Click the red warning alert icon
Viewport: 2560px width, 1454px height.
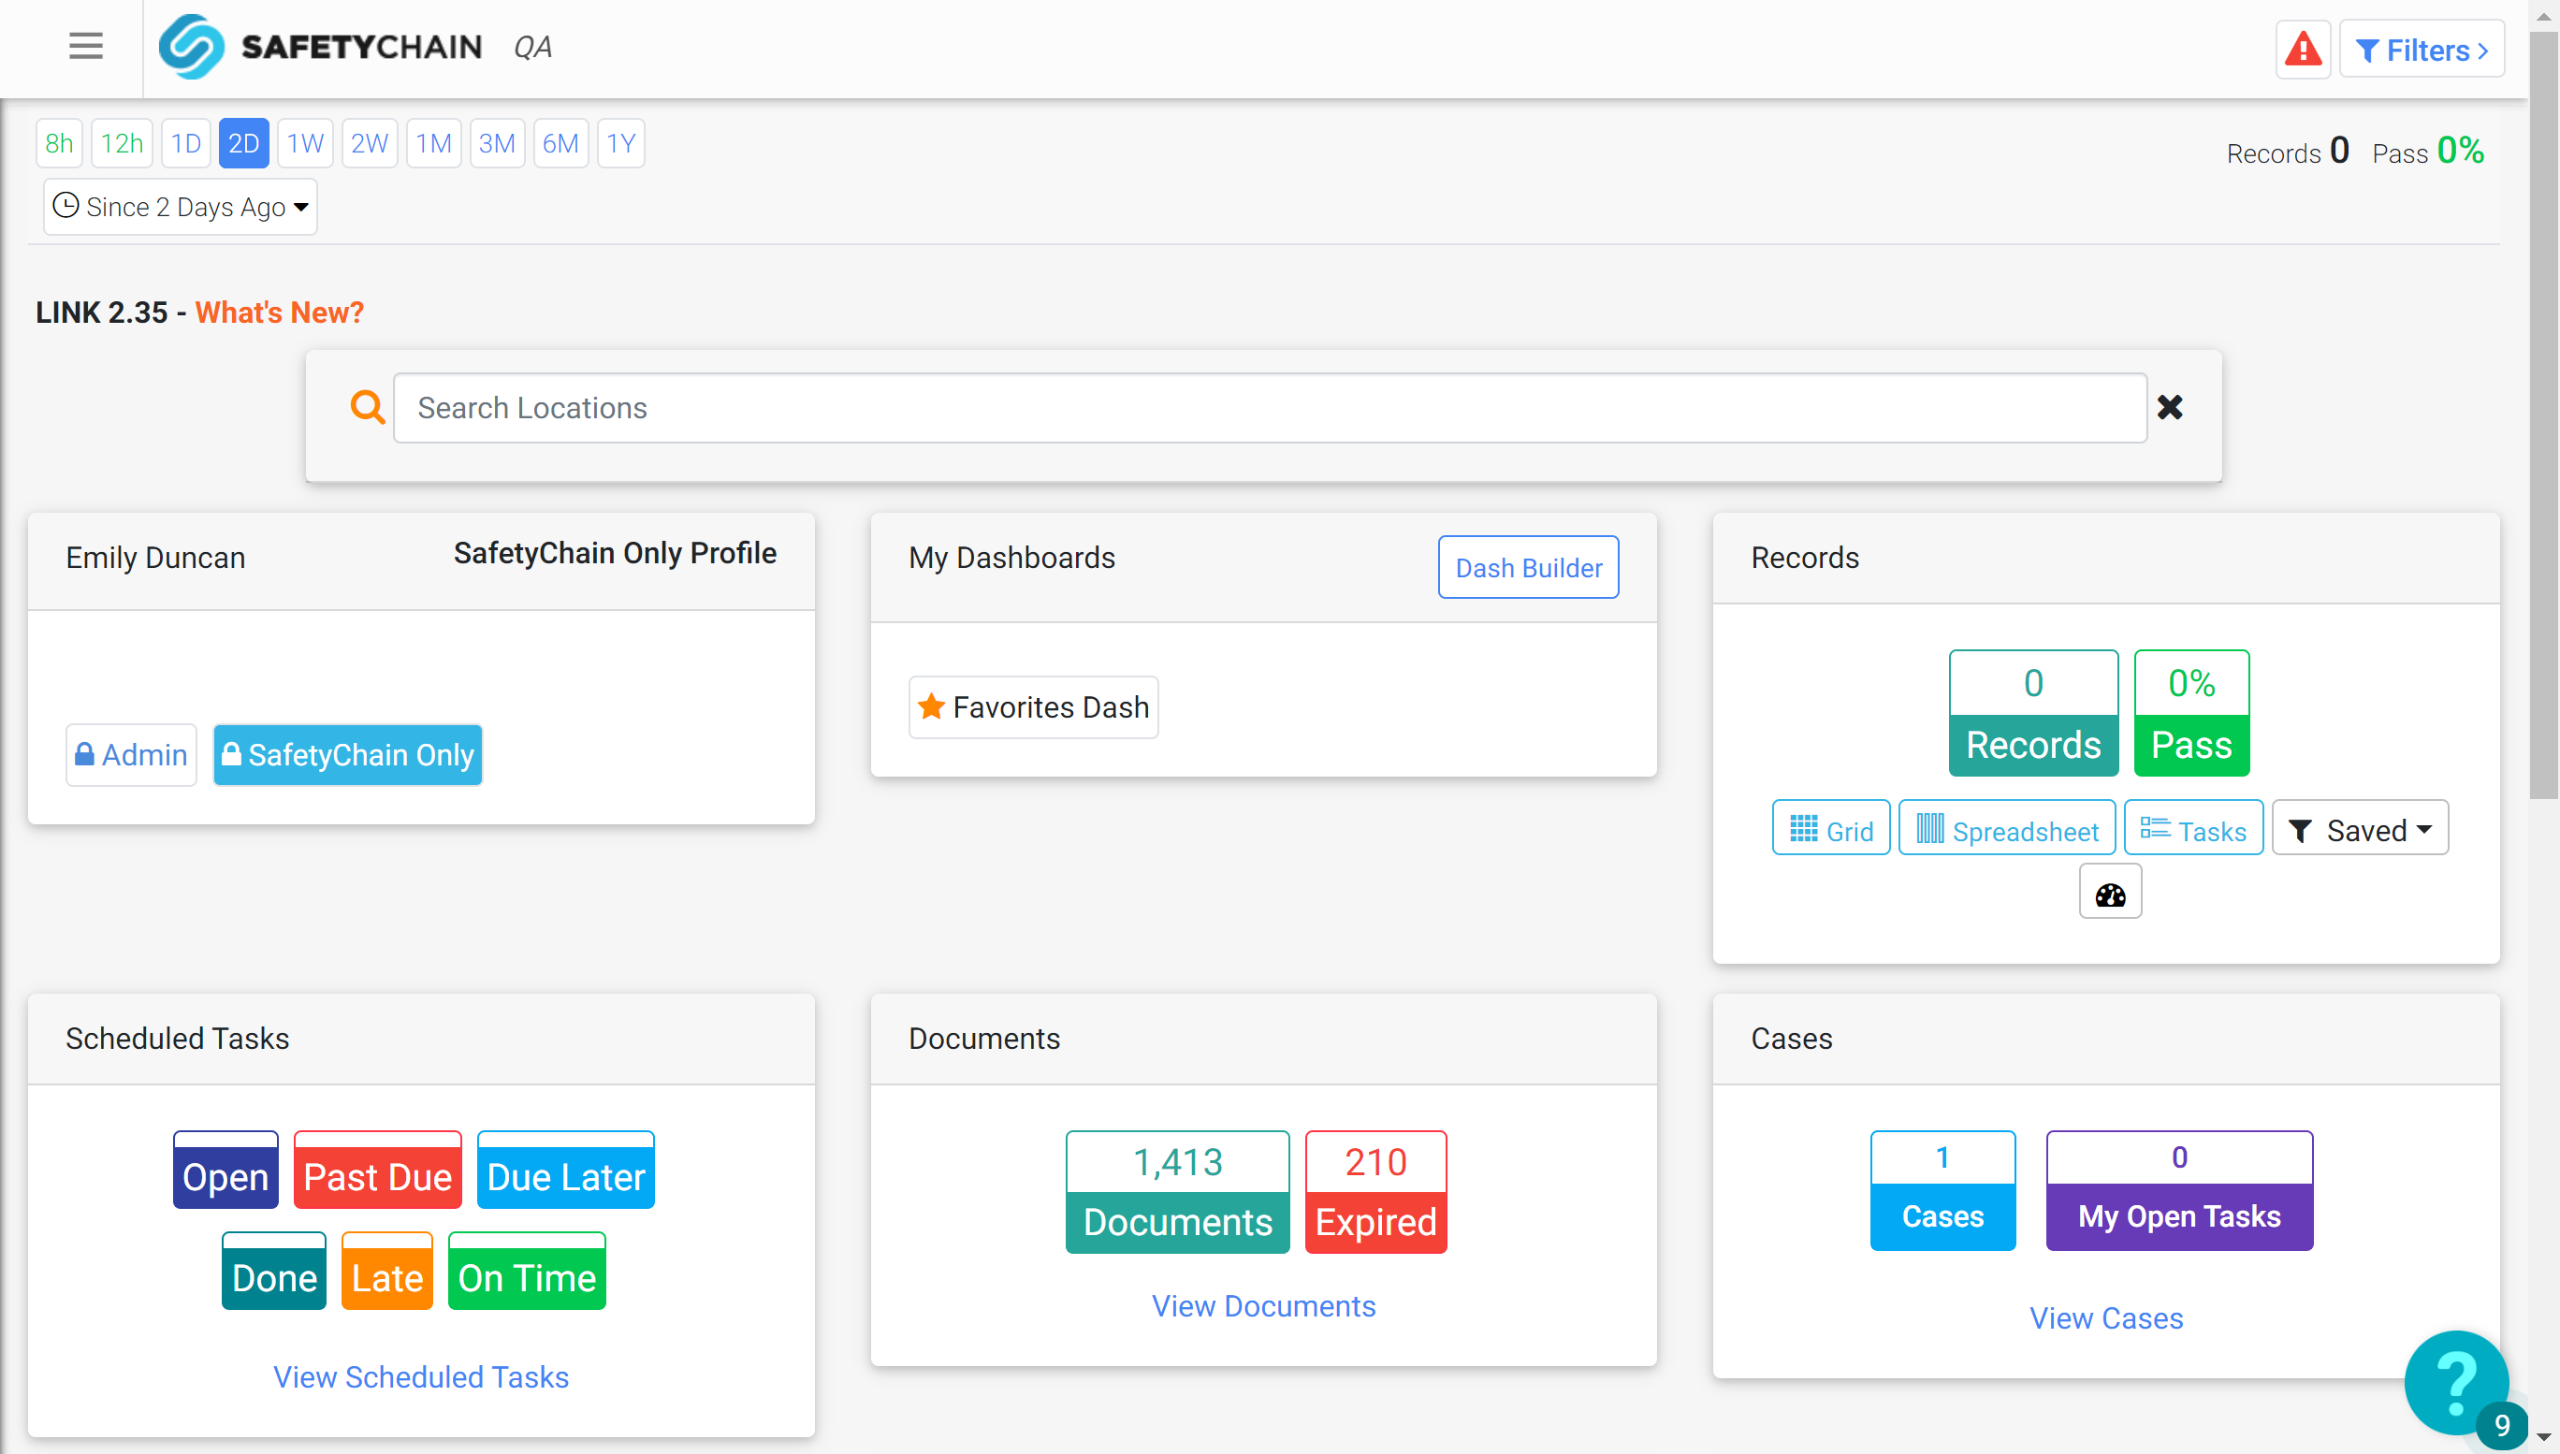(x=2303, y=49)
